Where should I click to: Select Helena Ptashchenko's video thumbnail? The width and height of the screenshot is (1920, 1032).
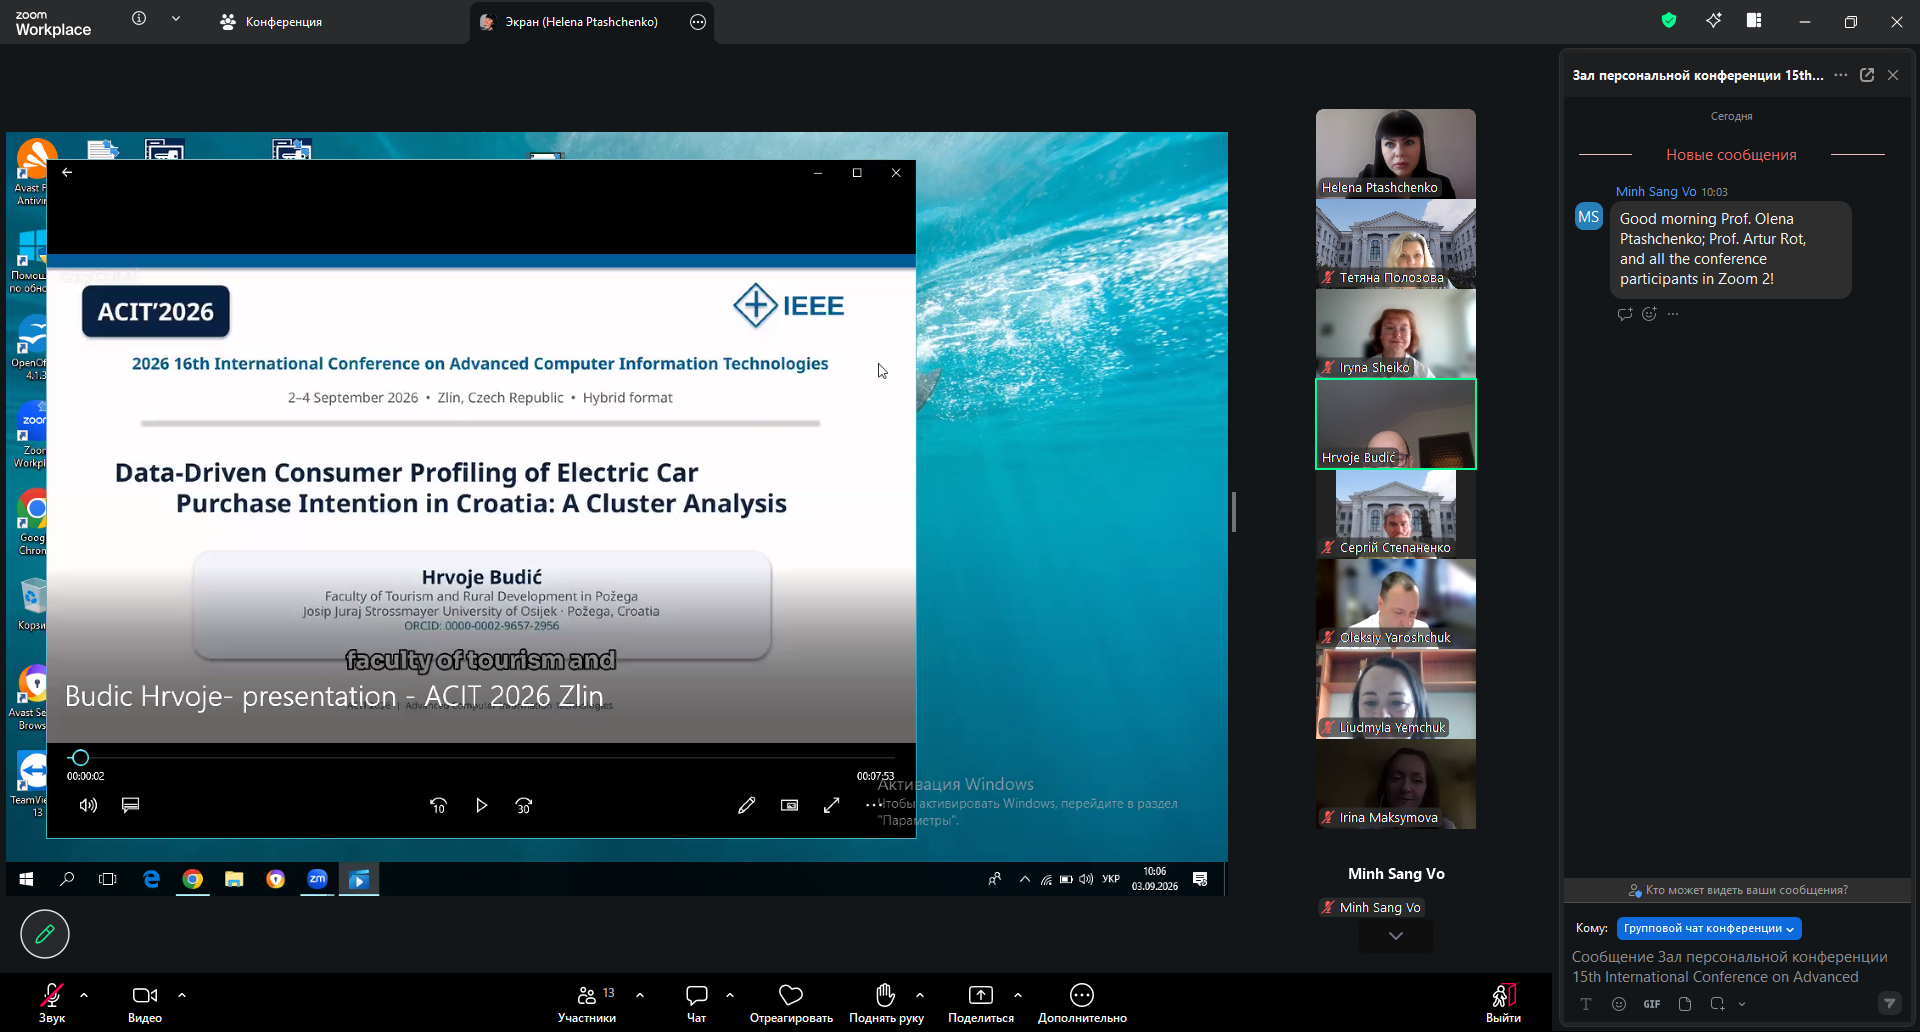coord(1396,153)
